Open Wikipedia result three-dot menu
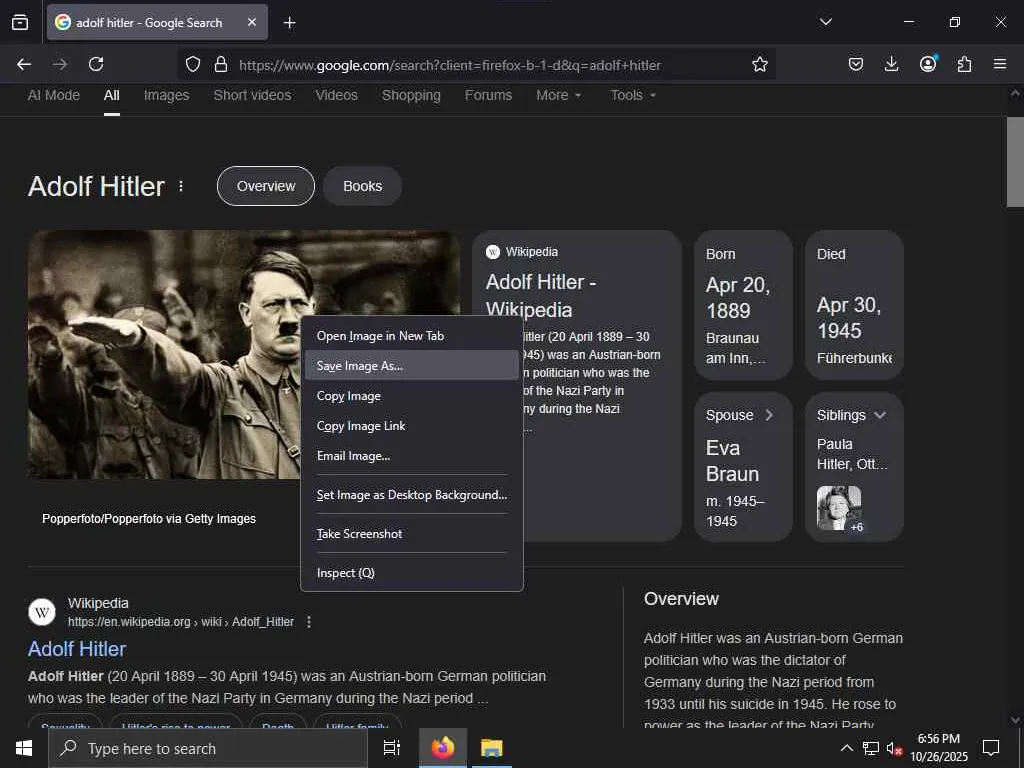The height and width of the screenshot is (768, 1024). [309, 622]
